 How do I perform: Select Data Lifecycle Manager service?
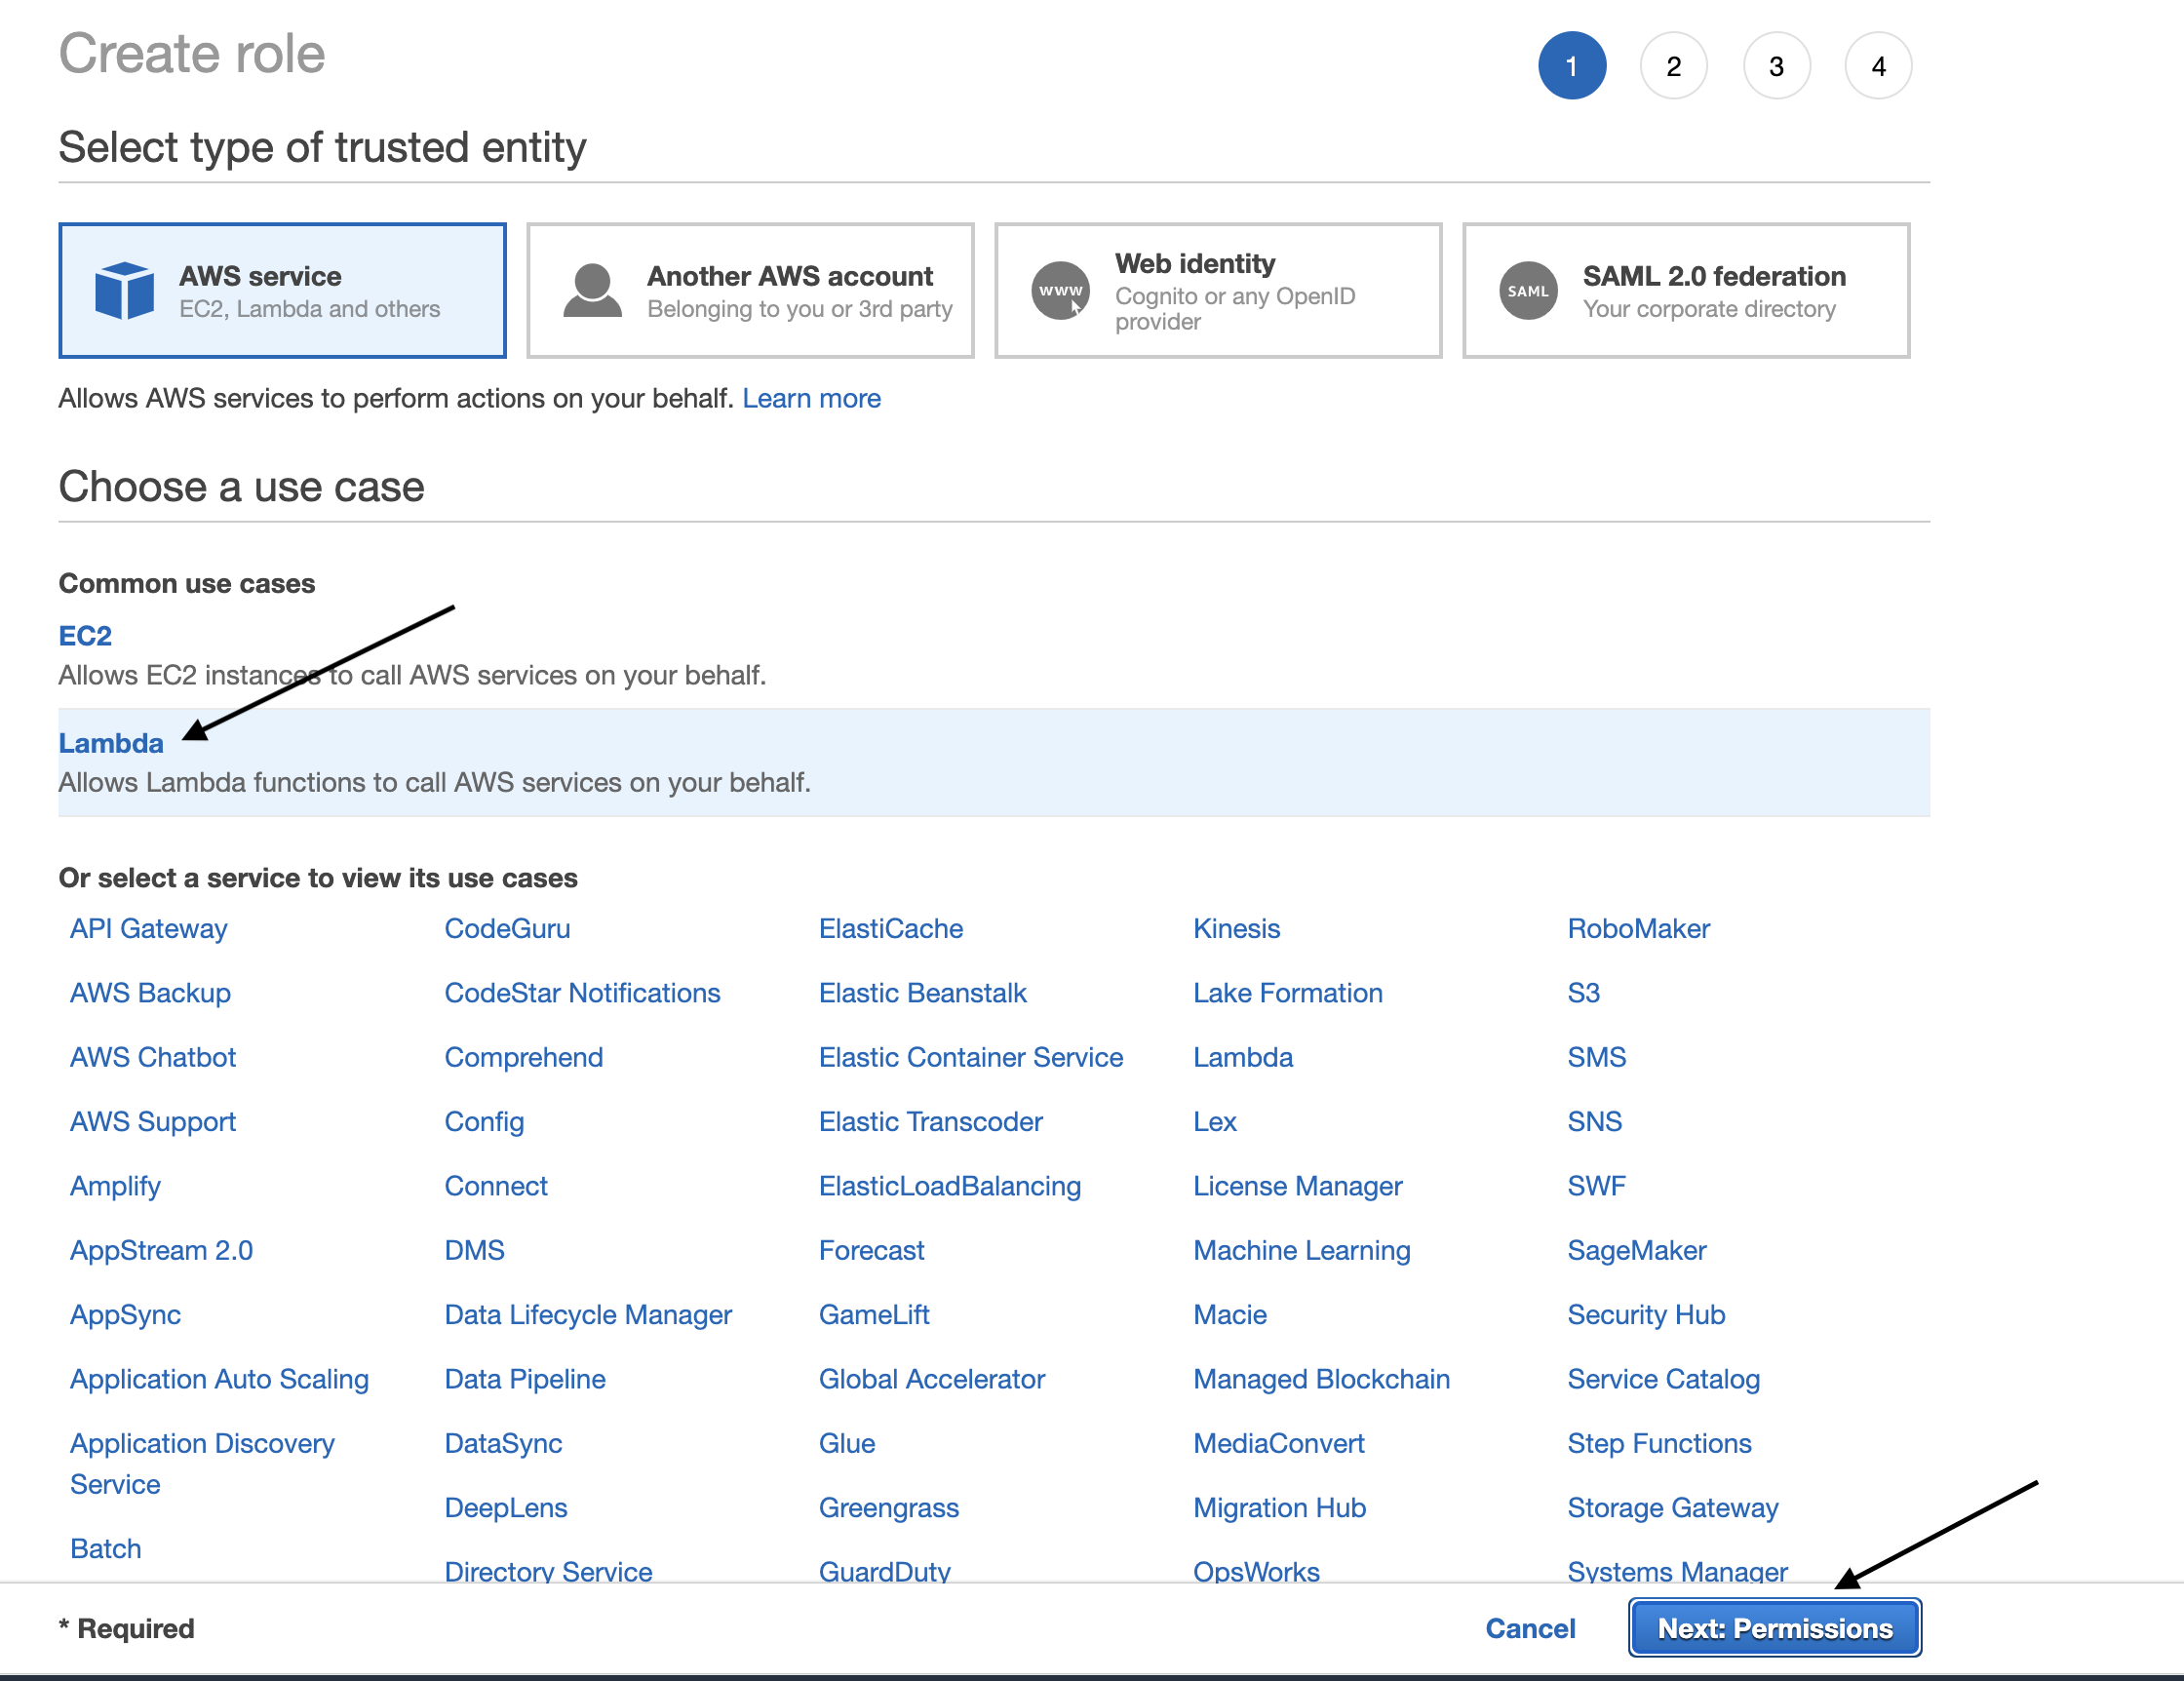588,1314
